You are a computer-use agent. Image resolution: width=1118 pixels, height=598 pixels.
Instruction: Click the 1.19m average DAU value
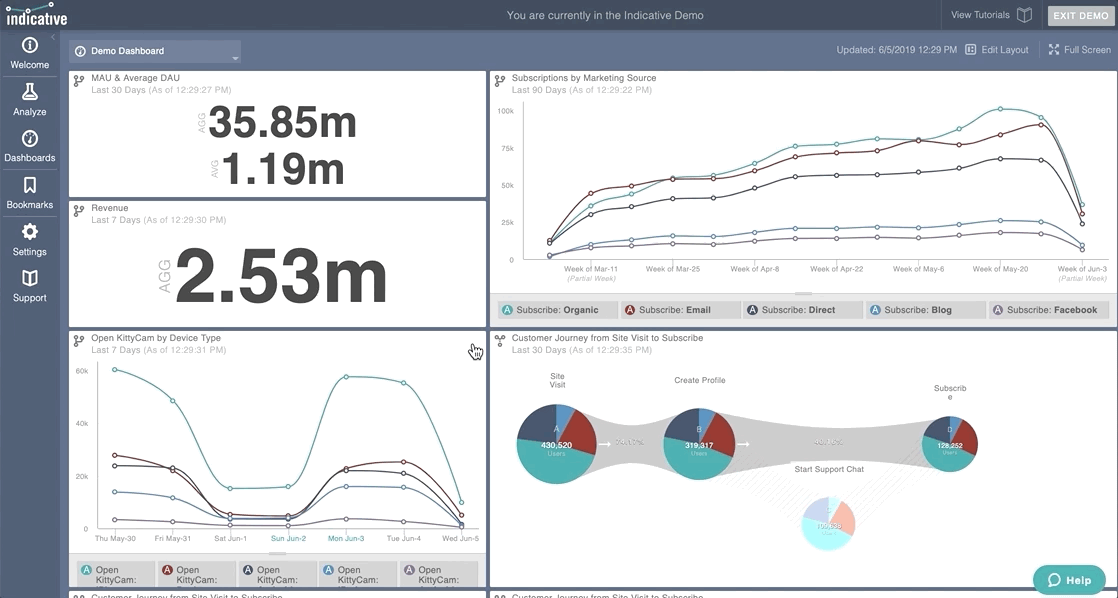click(282, 169)
